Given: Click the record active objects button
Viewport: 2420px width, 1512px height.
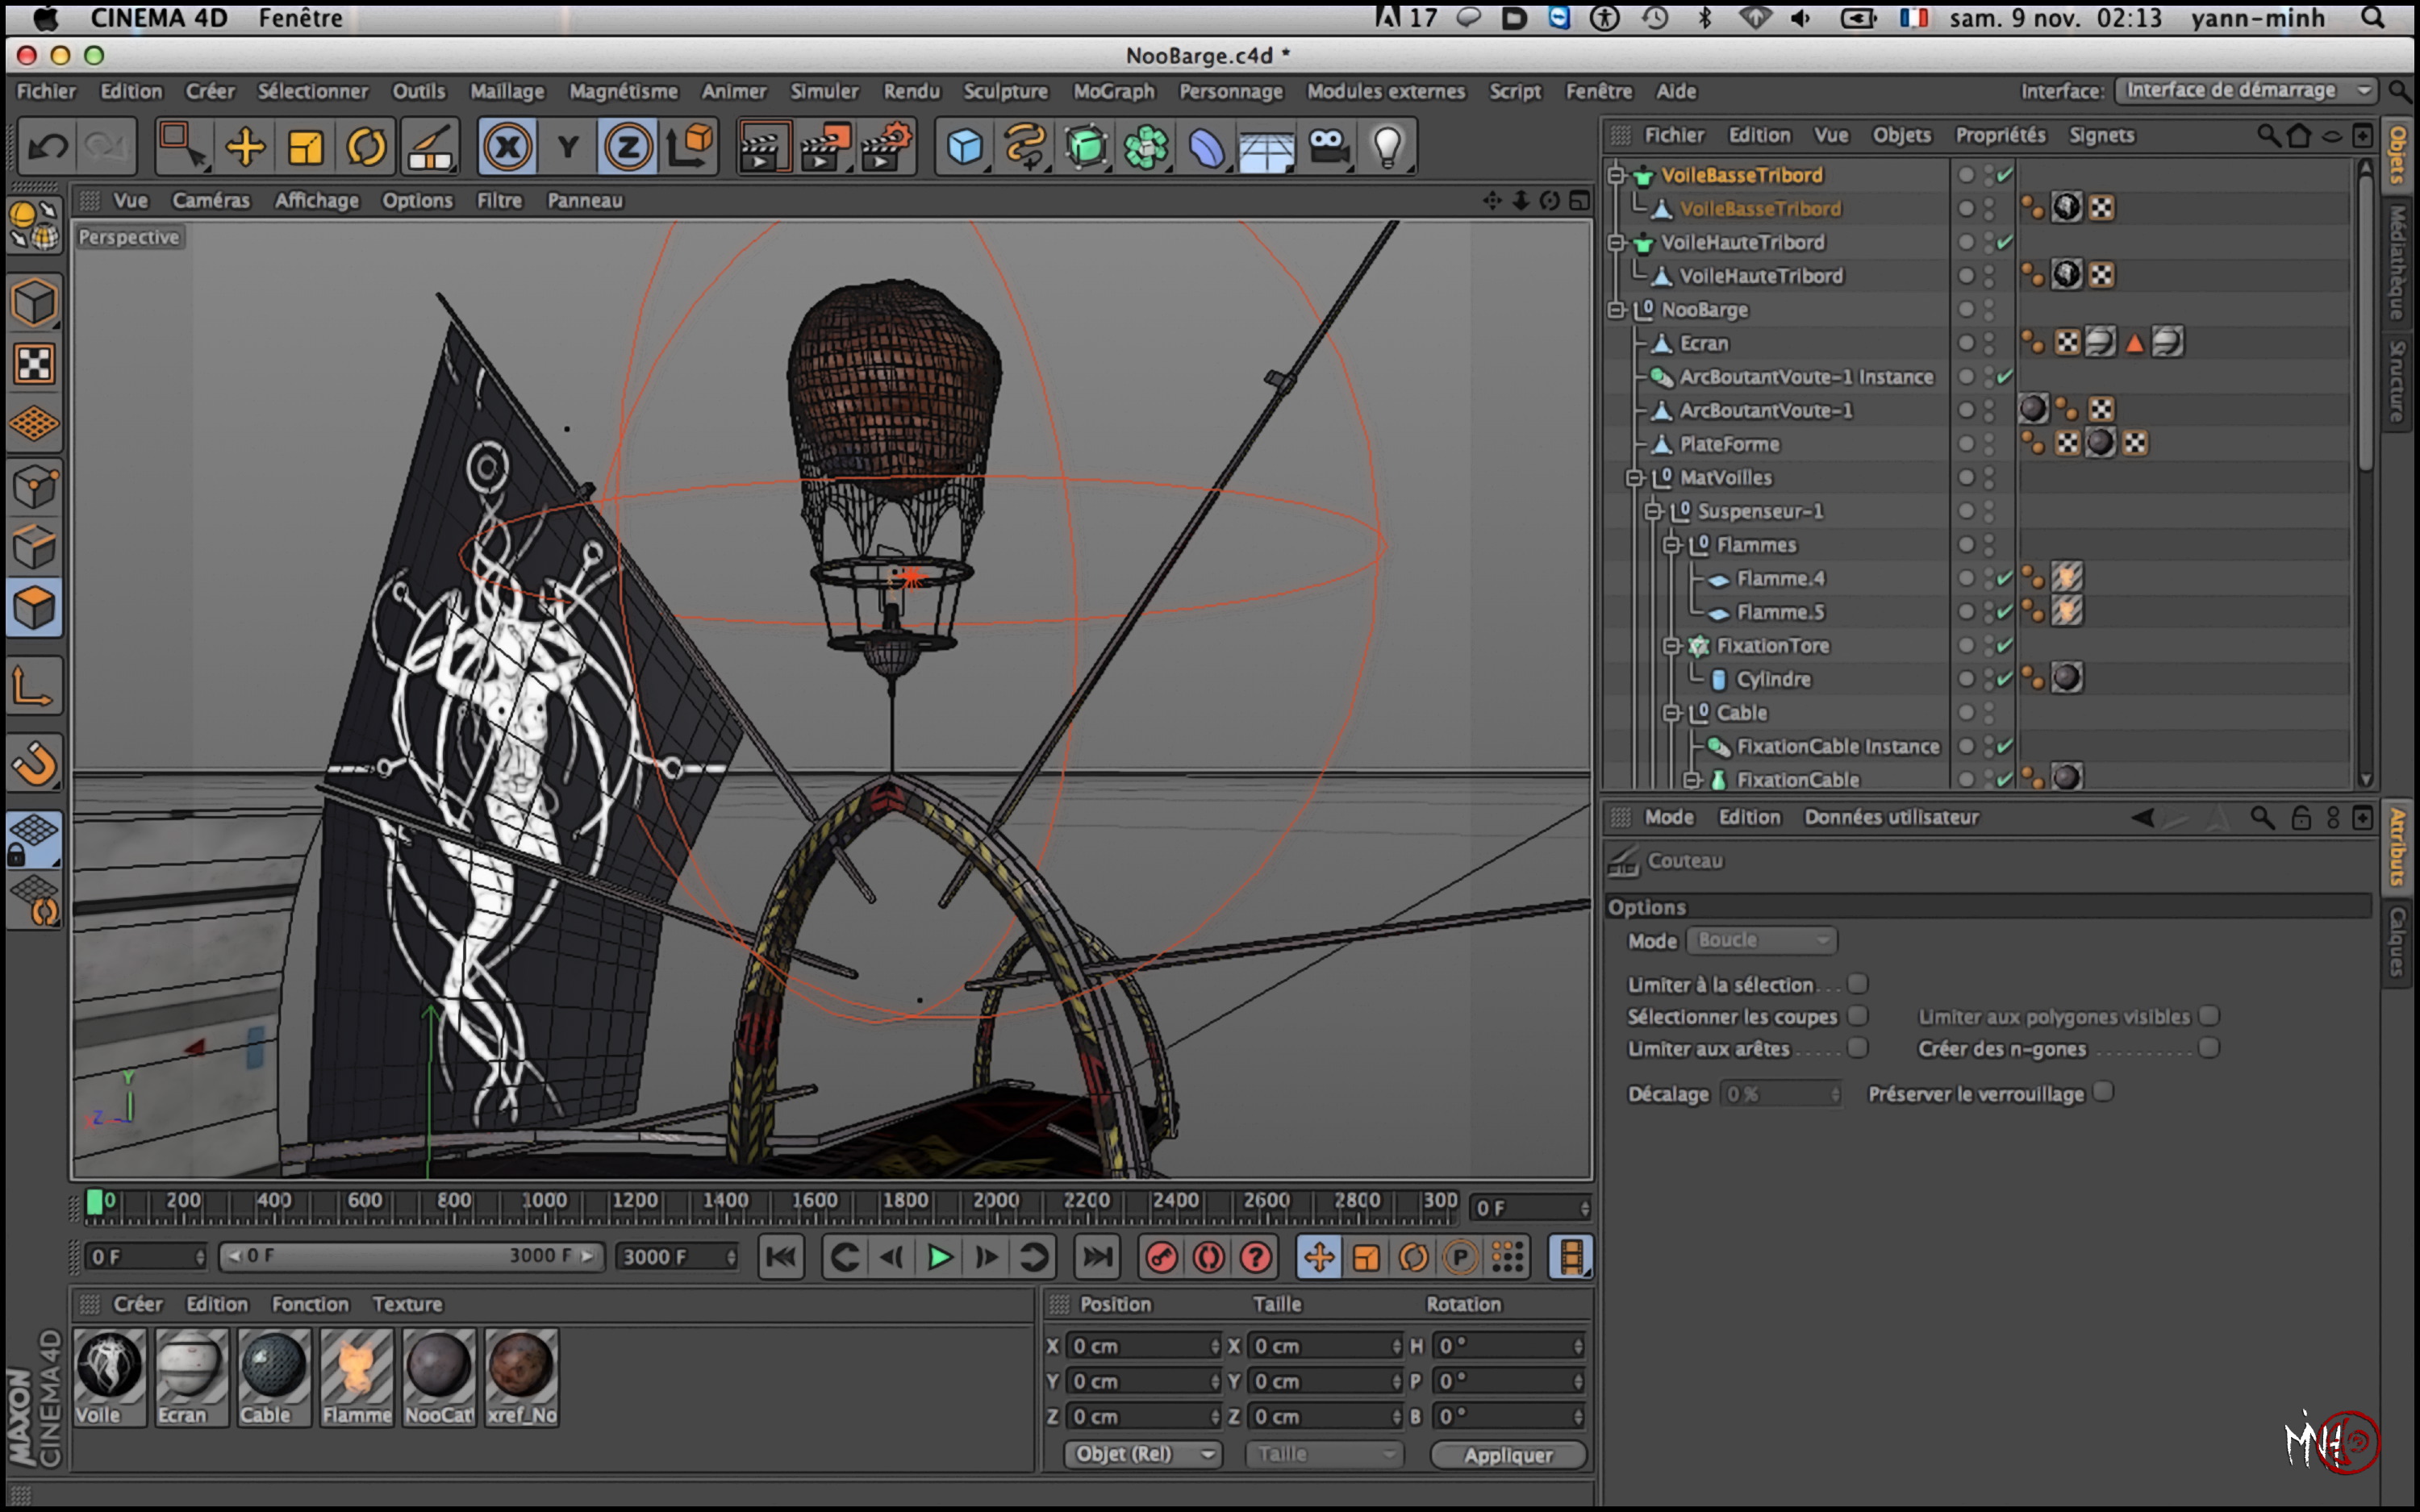Looking at the screenshot, I should coord(1160,1257).
